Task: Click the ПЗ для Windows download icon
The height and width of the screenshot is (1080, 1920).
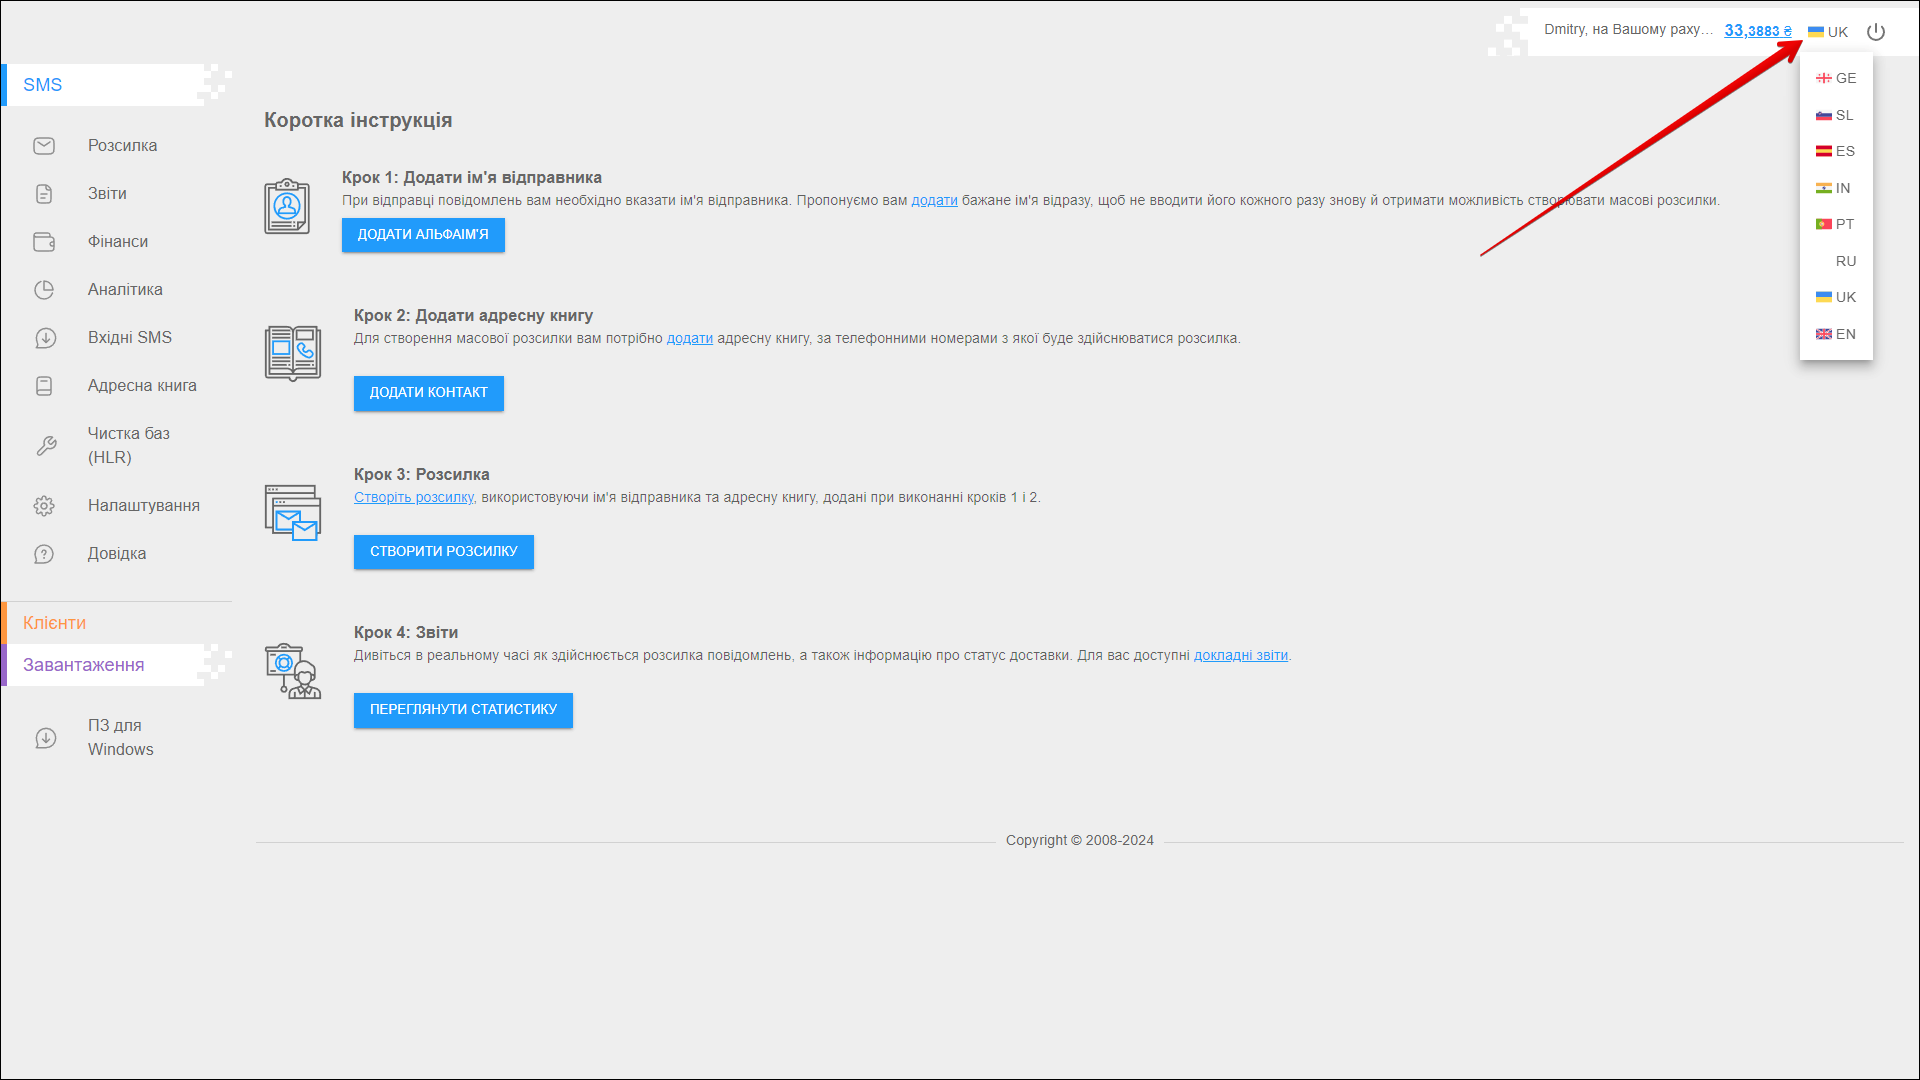Action: tap(46, 738)
